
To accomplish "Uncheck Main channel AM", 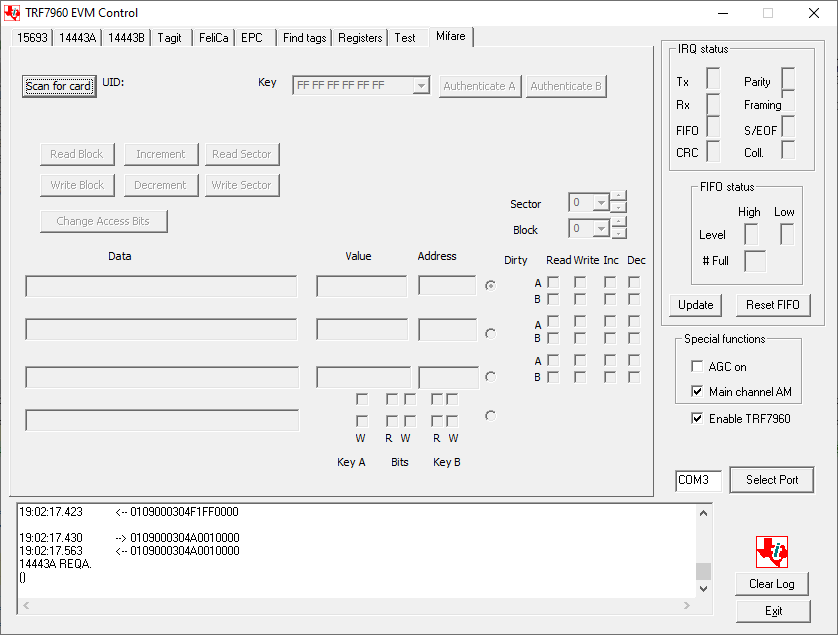I will 697,391.
